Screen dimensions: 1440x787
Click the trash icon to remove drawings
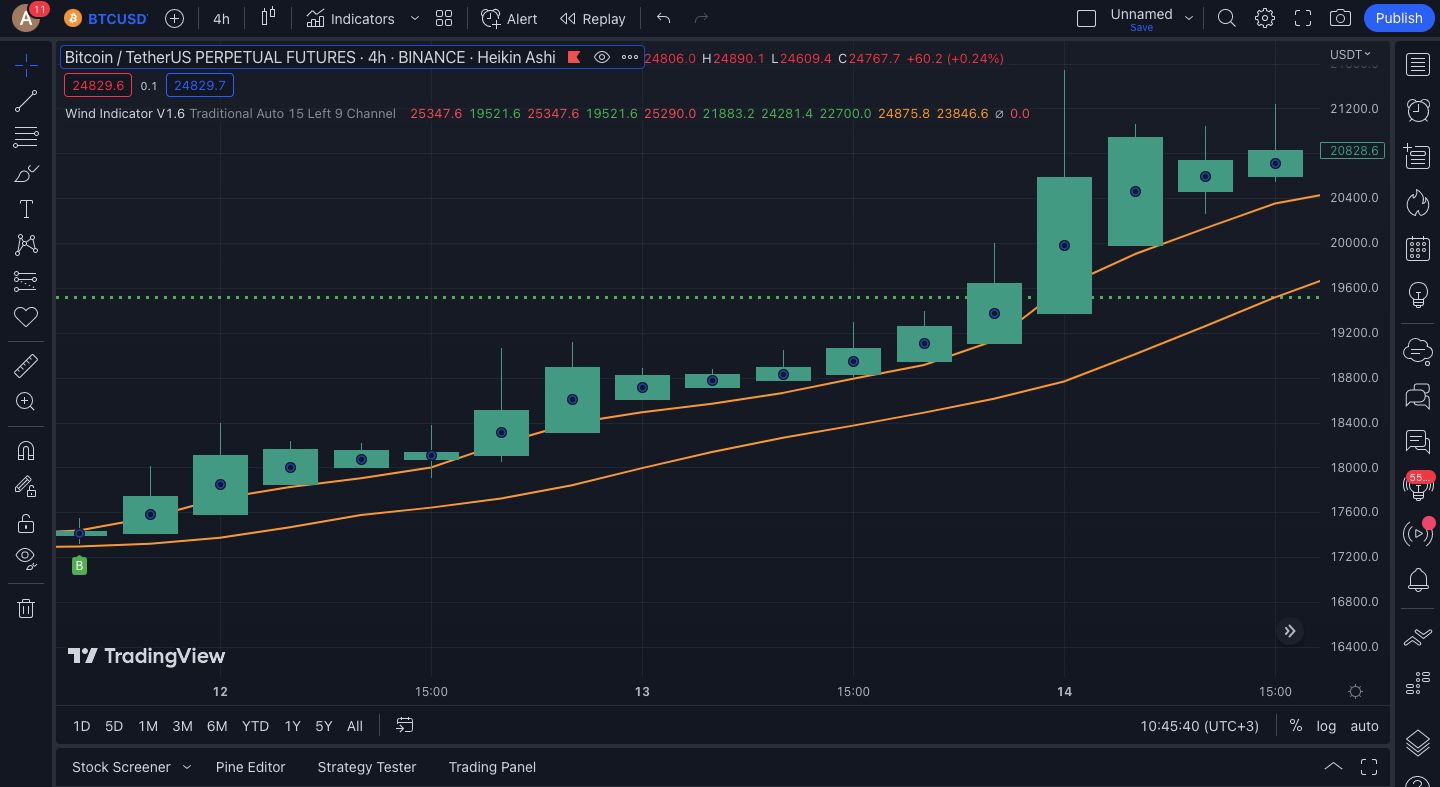(26, 608)
